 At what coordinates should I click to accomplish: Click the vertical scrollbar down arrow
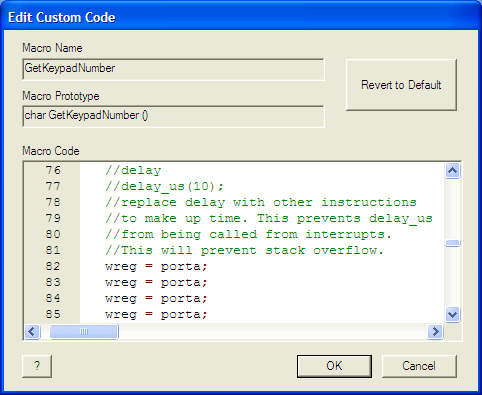tap(452, 314)
